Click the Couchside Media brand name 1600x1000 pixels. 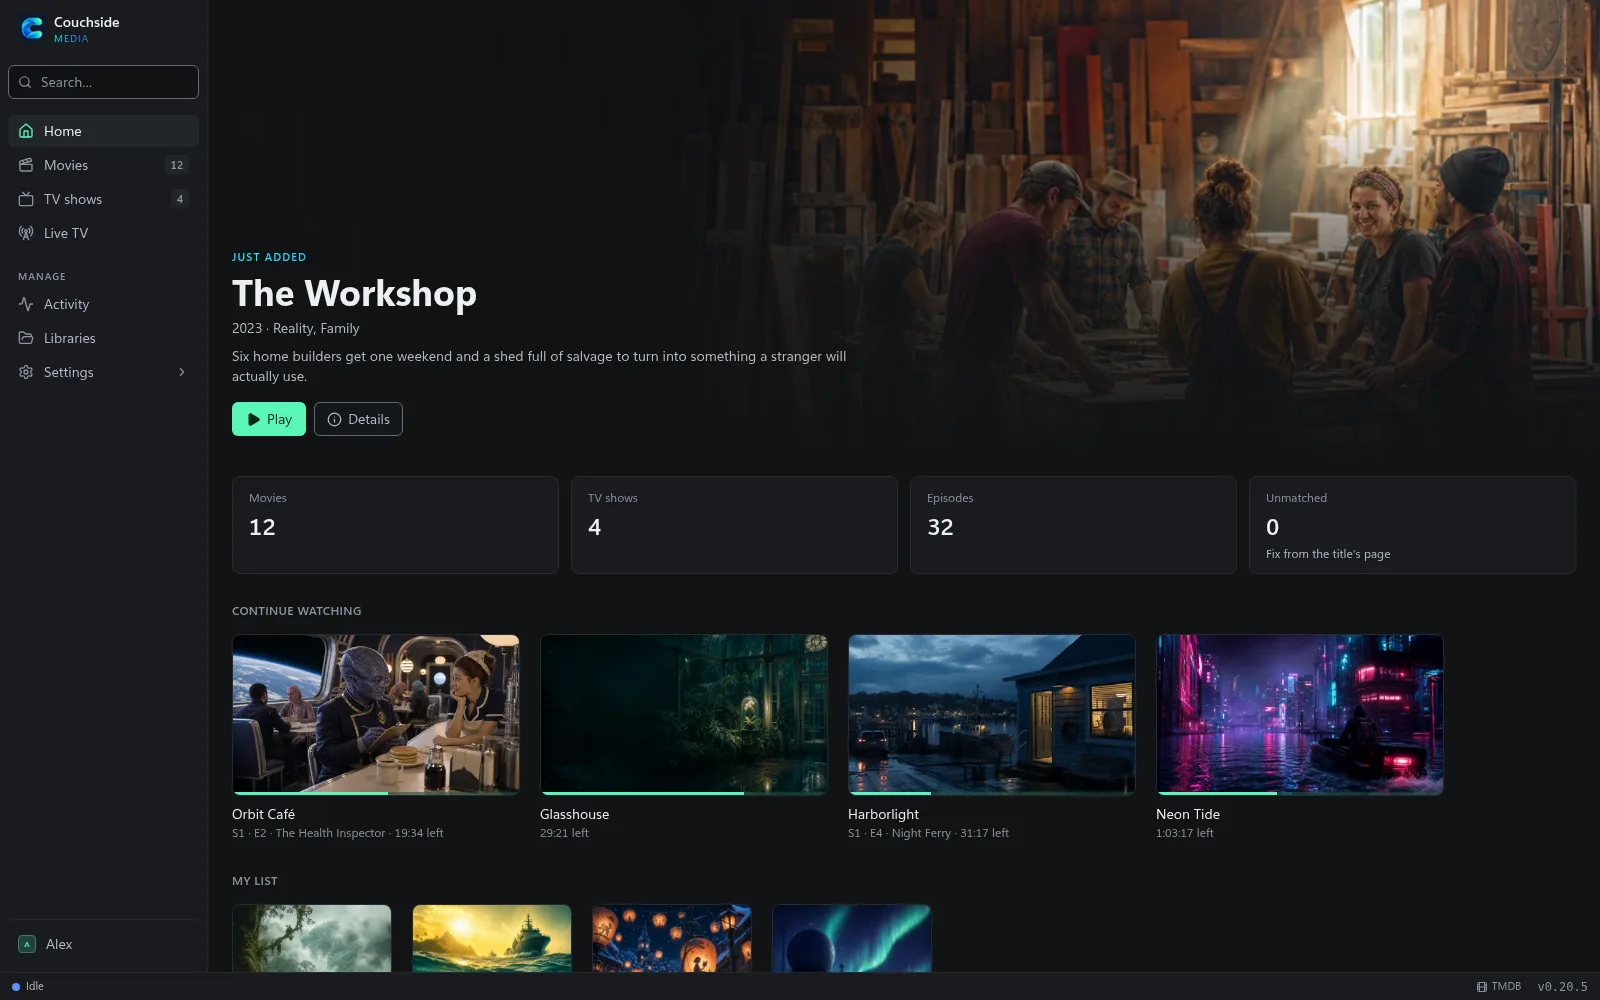point(86,29)
